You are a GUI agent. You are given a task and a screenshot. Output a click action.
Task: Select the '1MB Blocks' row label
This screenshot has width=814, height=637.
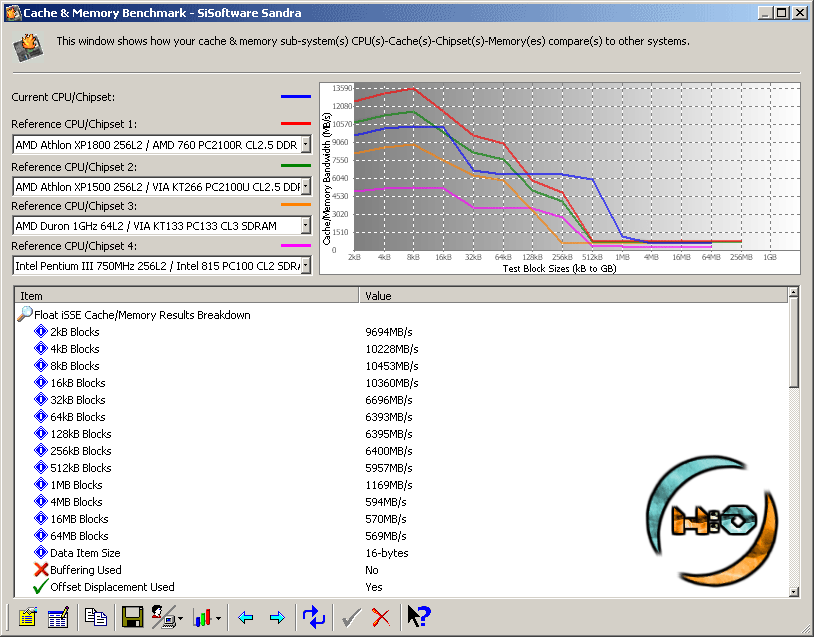76,485
